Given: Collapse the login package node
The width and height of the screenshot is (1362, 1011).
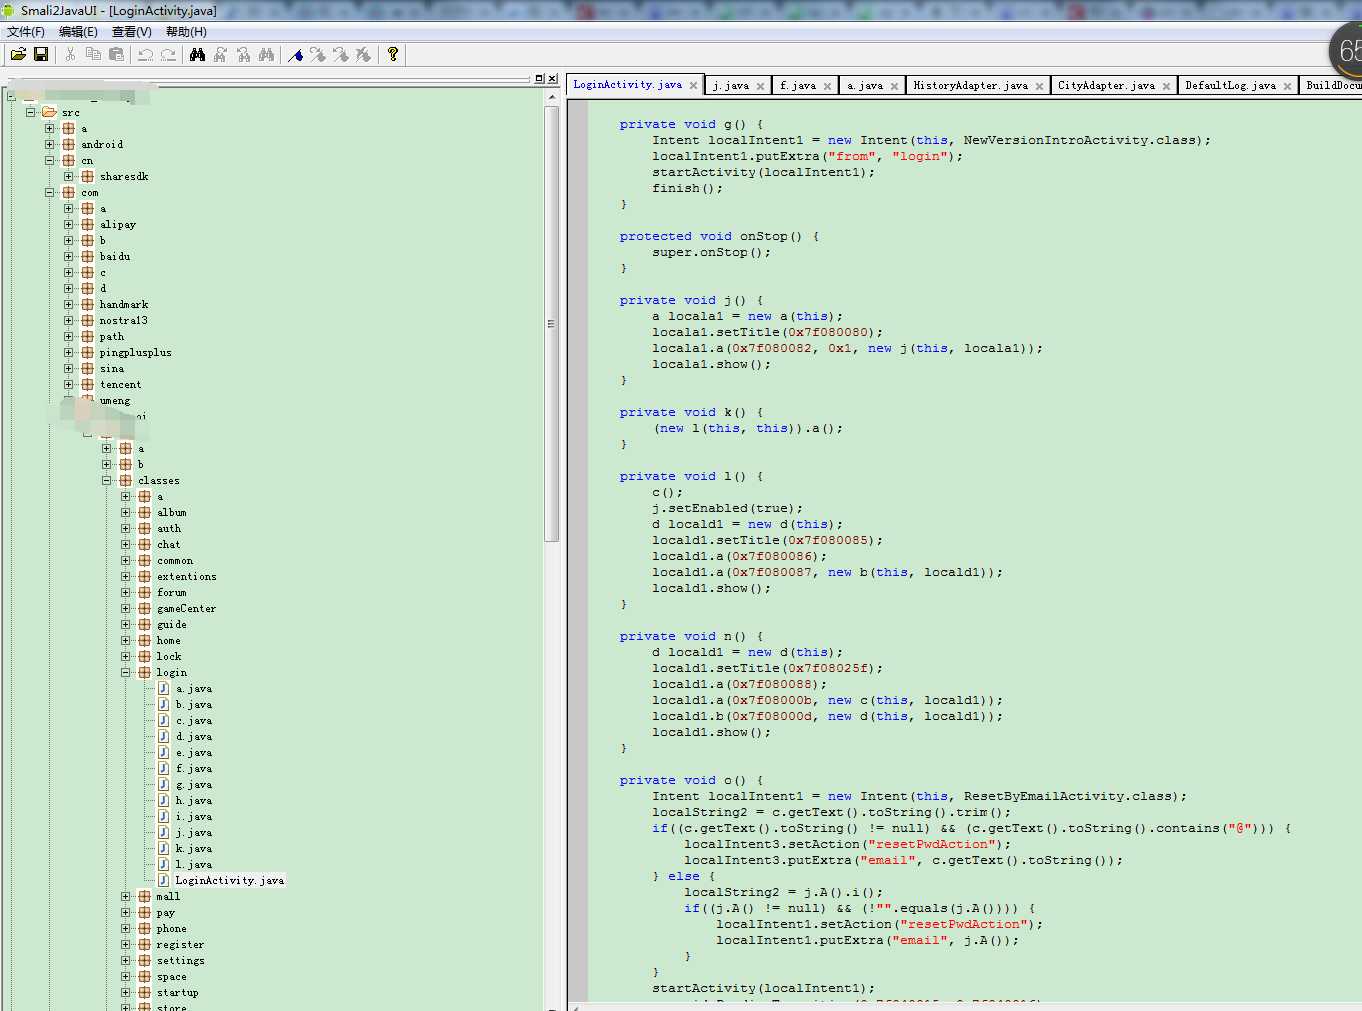Looking at the screenshot, I should tap(125, 672).
